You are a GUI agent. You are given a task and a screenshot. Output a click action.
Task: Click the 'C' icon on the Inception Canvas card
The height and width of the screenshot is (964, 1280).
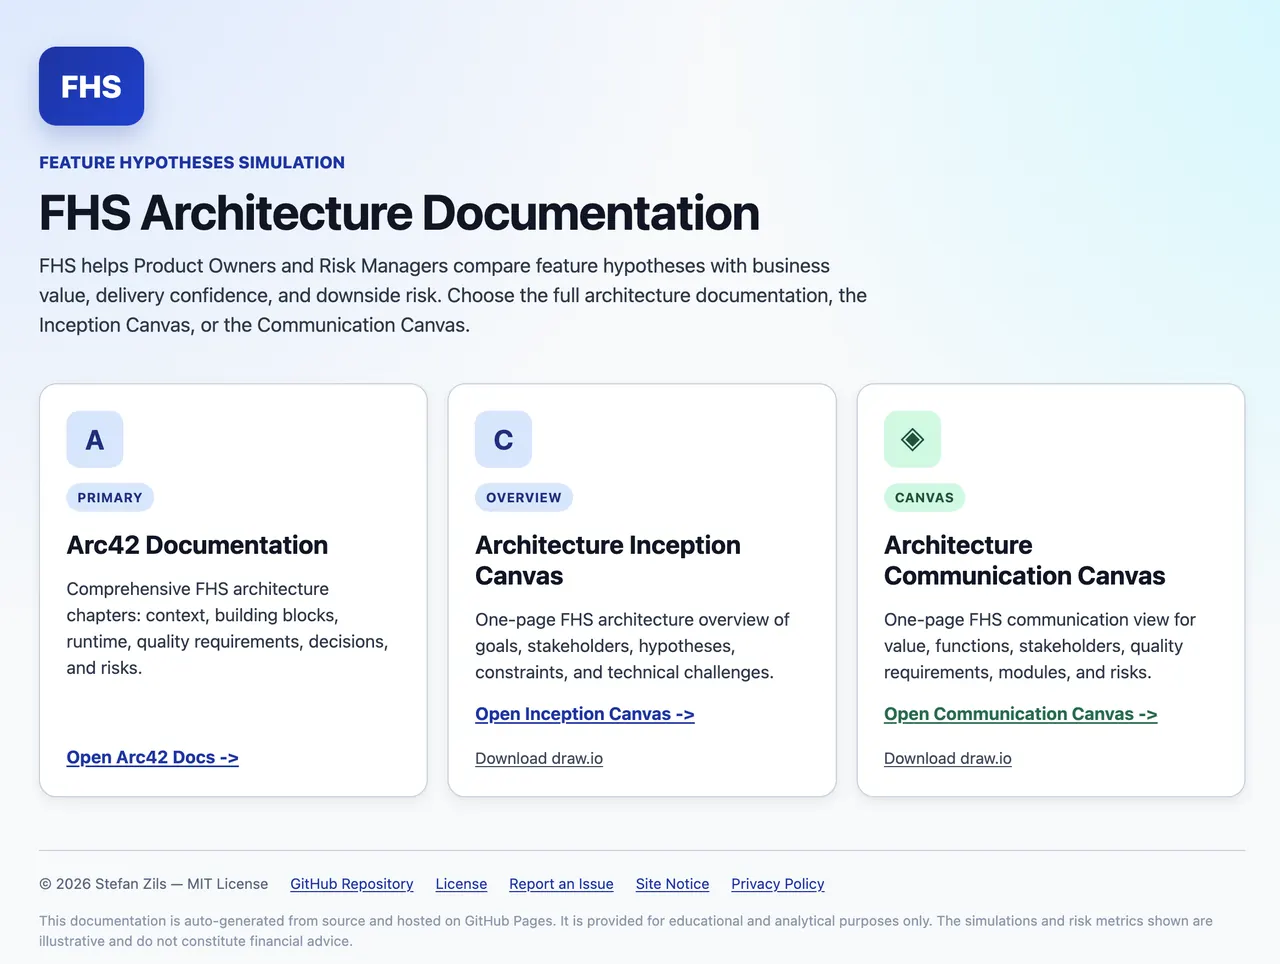[x=503, y=439]
